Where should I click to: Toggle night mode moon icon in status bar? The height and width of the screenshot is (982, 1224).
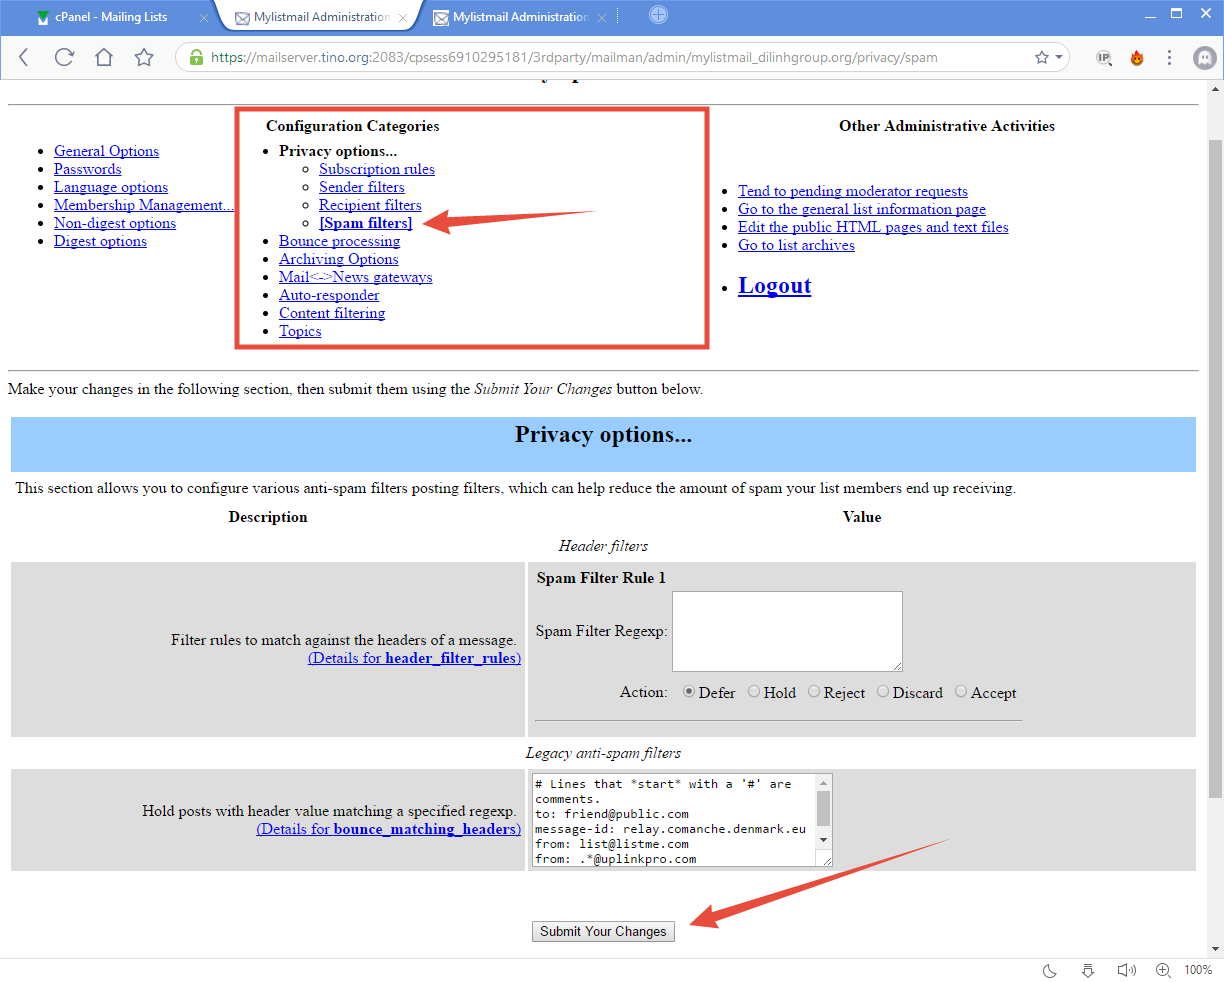pyautogui.click(x=1050, y=970)
